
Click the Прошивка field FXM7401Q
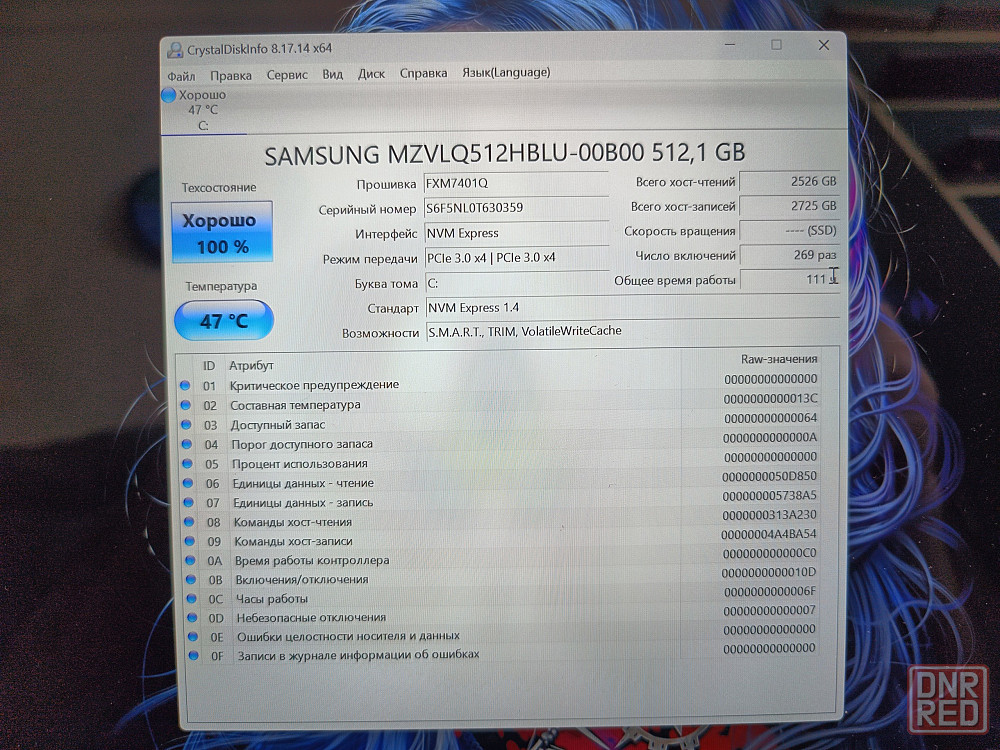[x=515, y=184]
